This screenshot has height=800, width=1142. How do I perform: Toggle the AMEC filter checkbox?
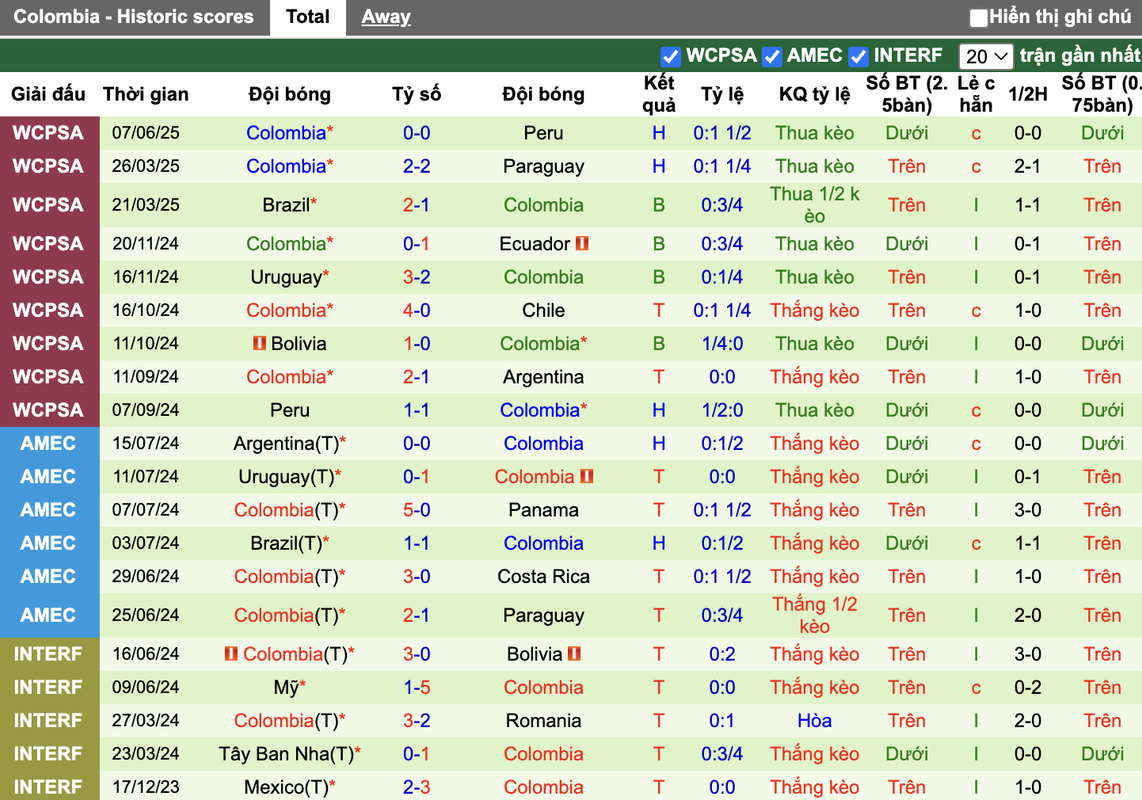(771, 56)
